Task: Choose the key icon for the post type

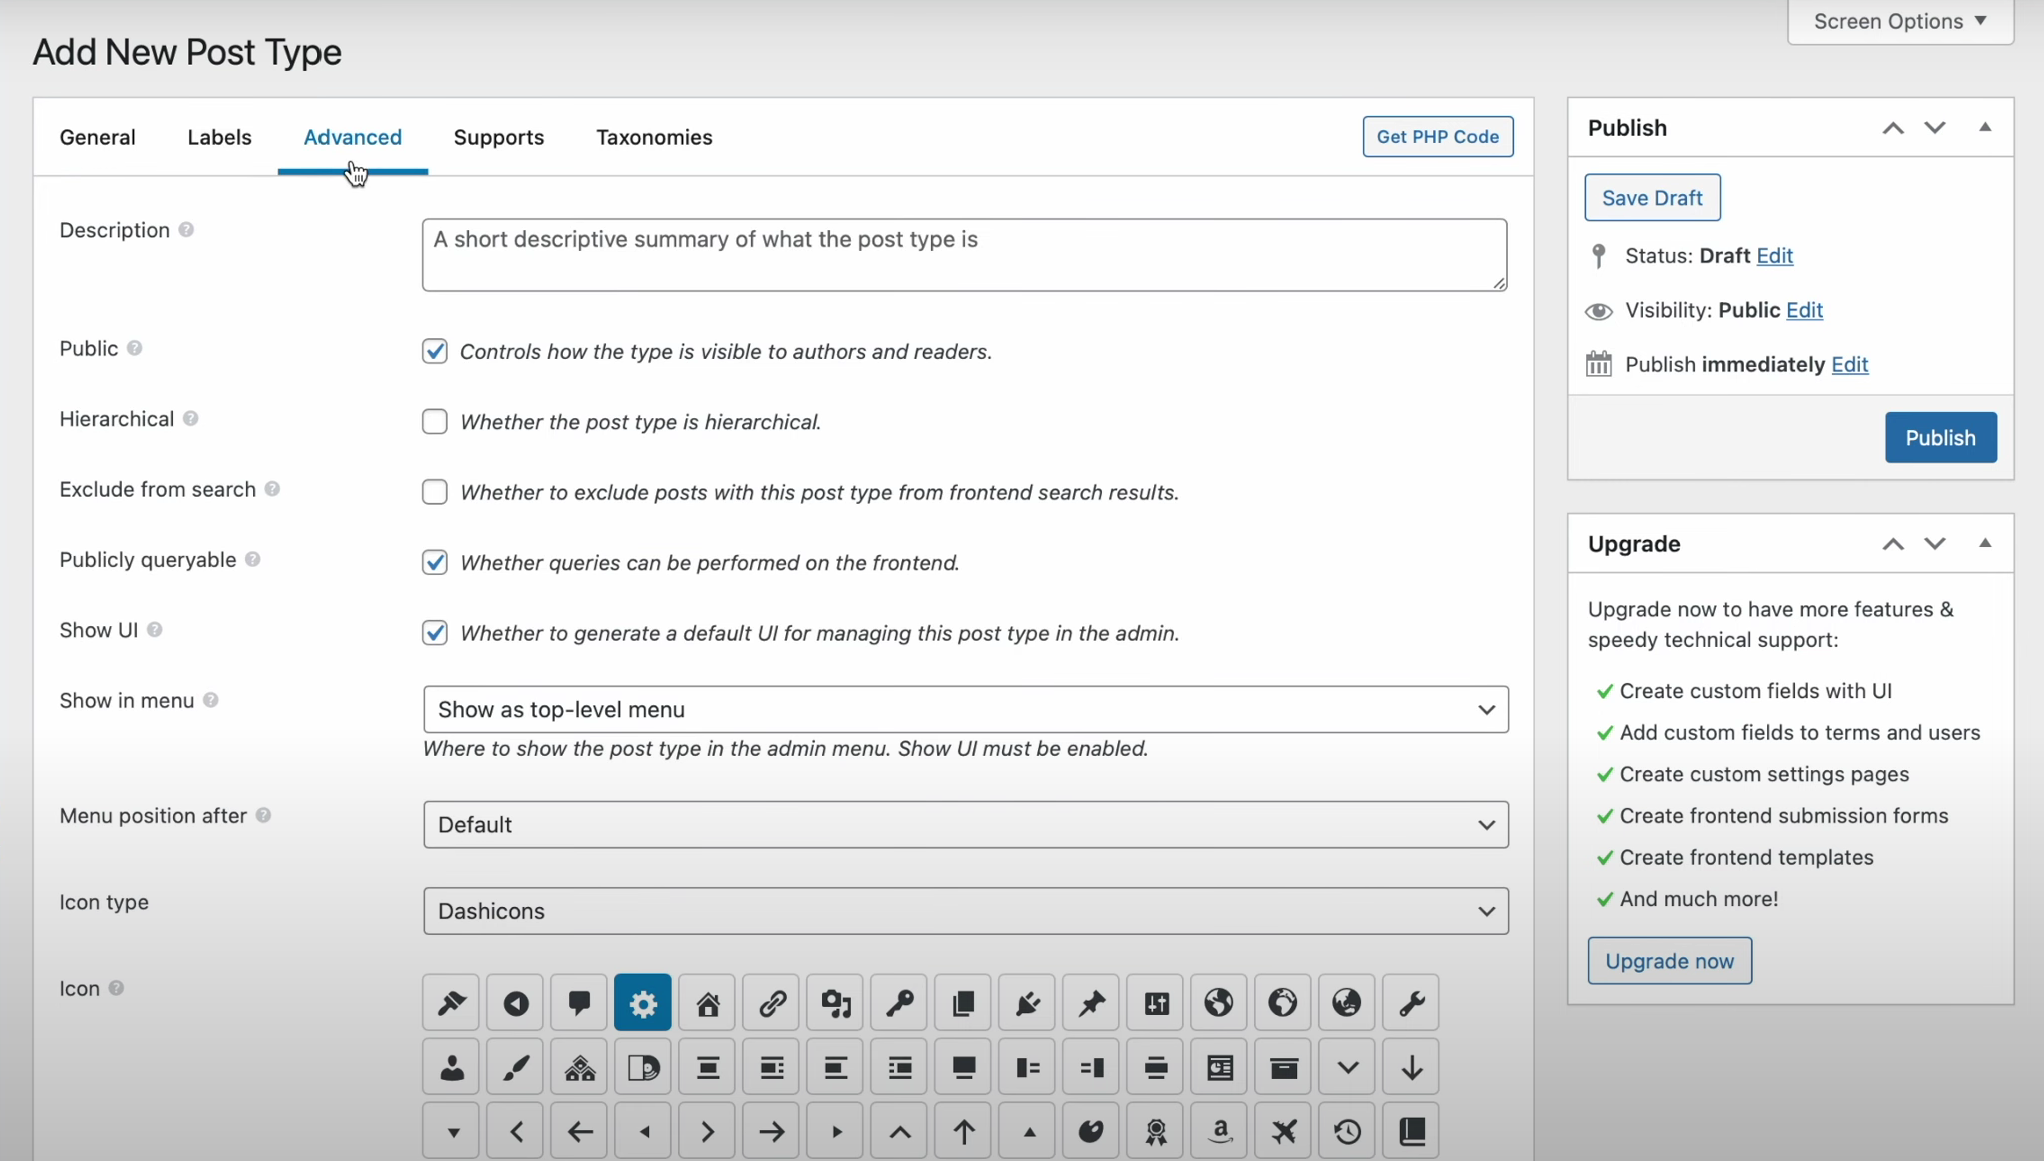Action: [x=899, y=1002]
